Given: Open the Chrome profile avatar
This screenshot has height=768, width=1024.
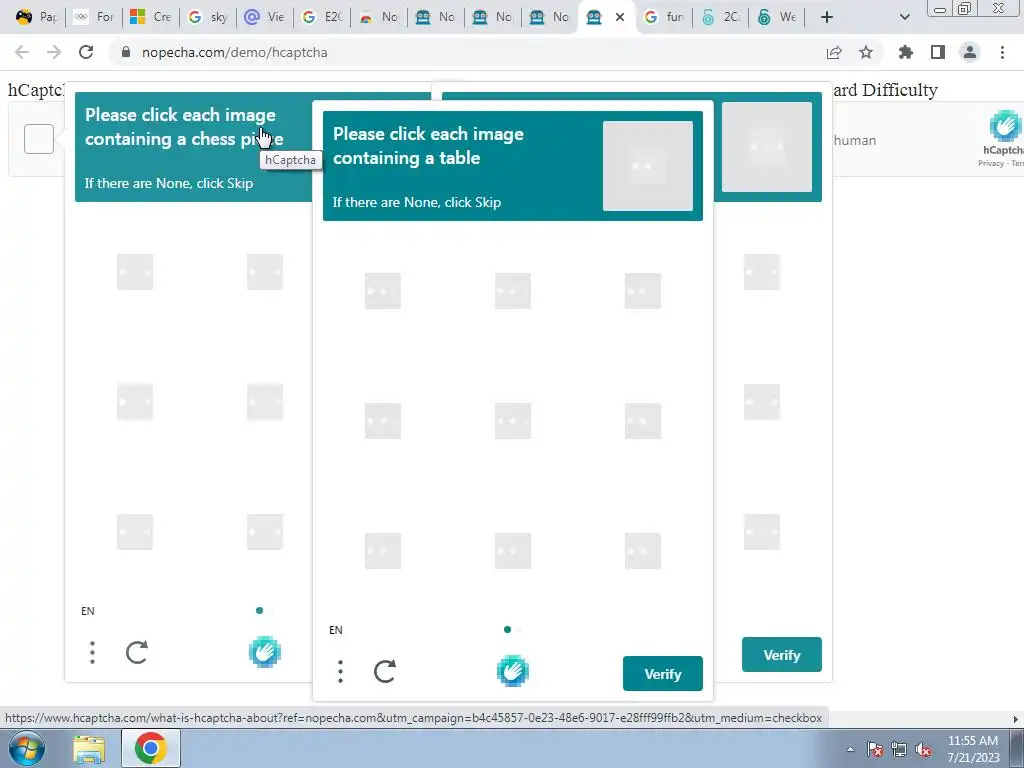Looking at the screenshot, I should coord(970,52).
